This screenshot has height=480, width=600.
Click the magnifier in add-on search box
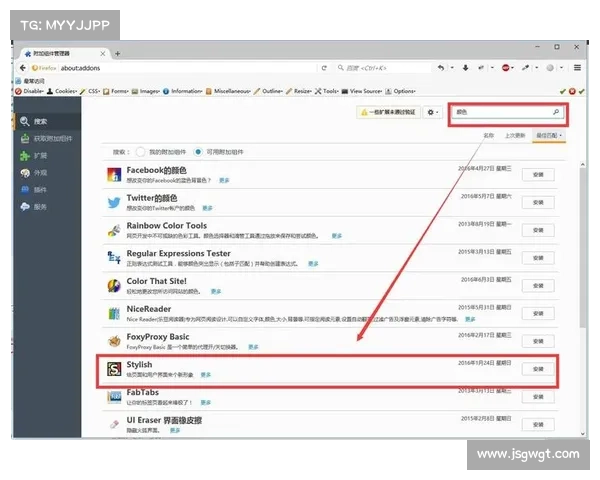pyautogui.click(x=556, y=112)
